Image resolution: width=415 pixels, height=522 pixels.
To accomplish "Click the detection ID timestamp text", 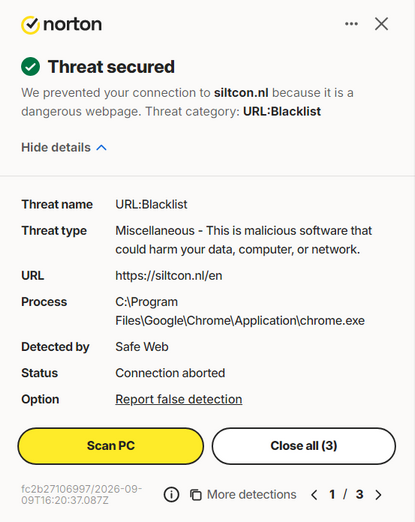I will (82, 494).
